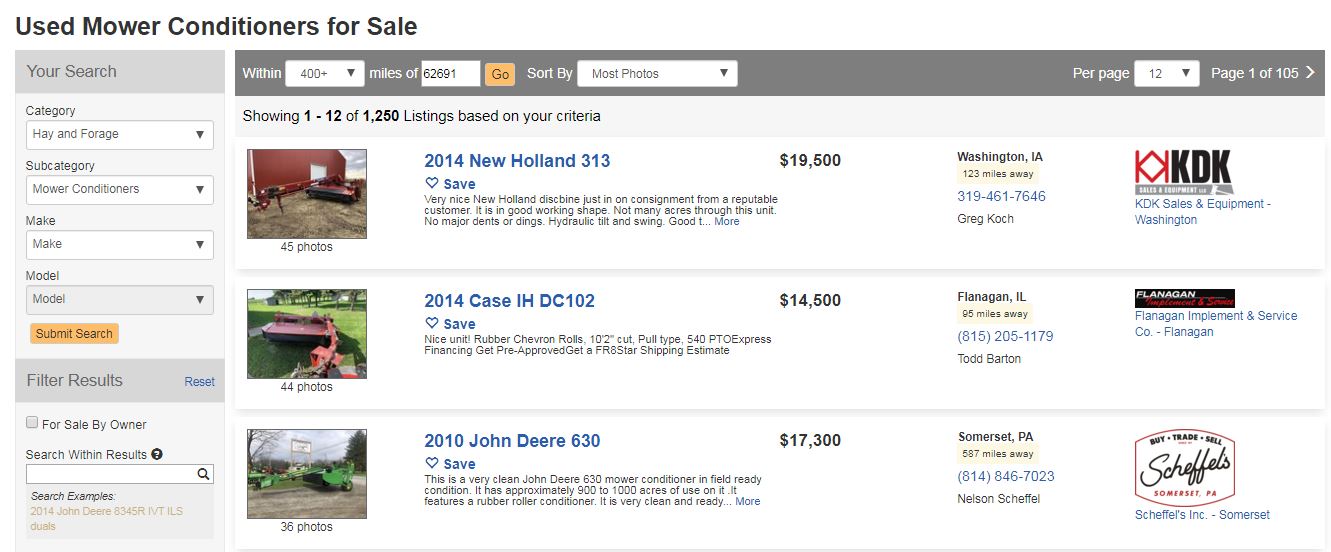Open the Sort By Most Photos dropdown
Screen dimensions: 1331x552
(x=657, y=73)
